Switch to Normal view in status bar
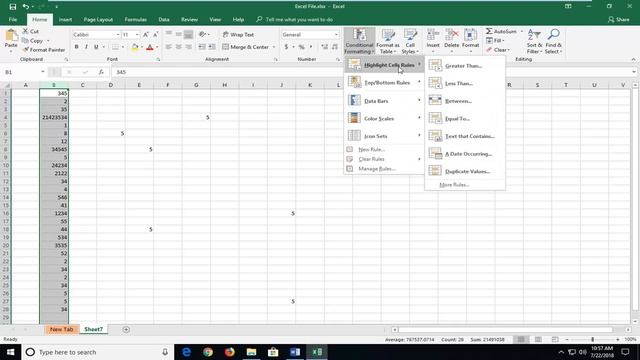Screen dimensions: 640x360 pos(521,339)
